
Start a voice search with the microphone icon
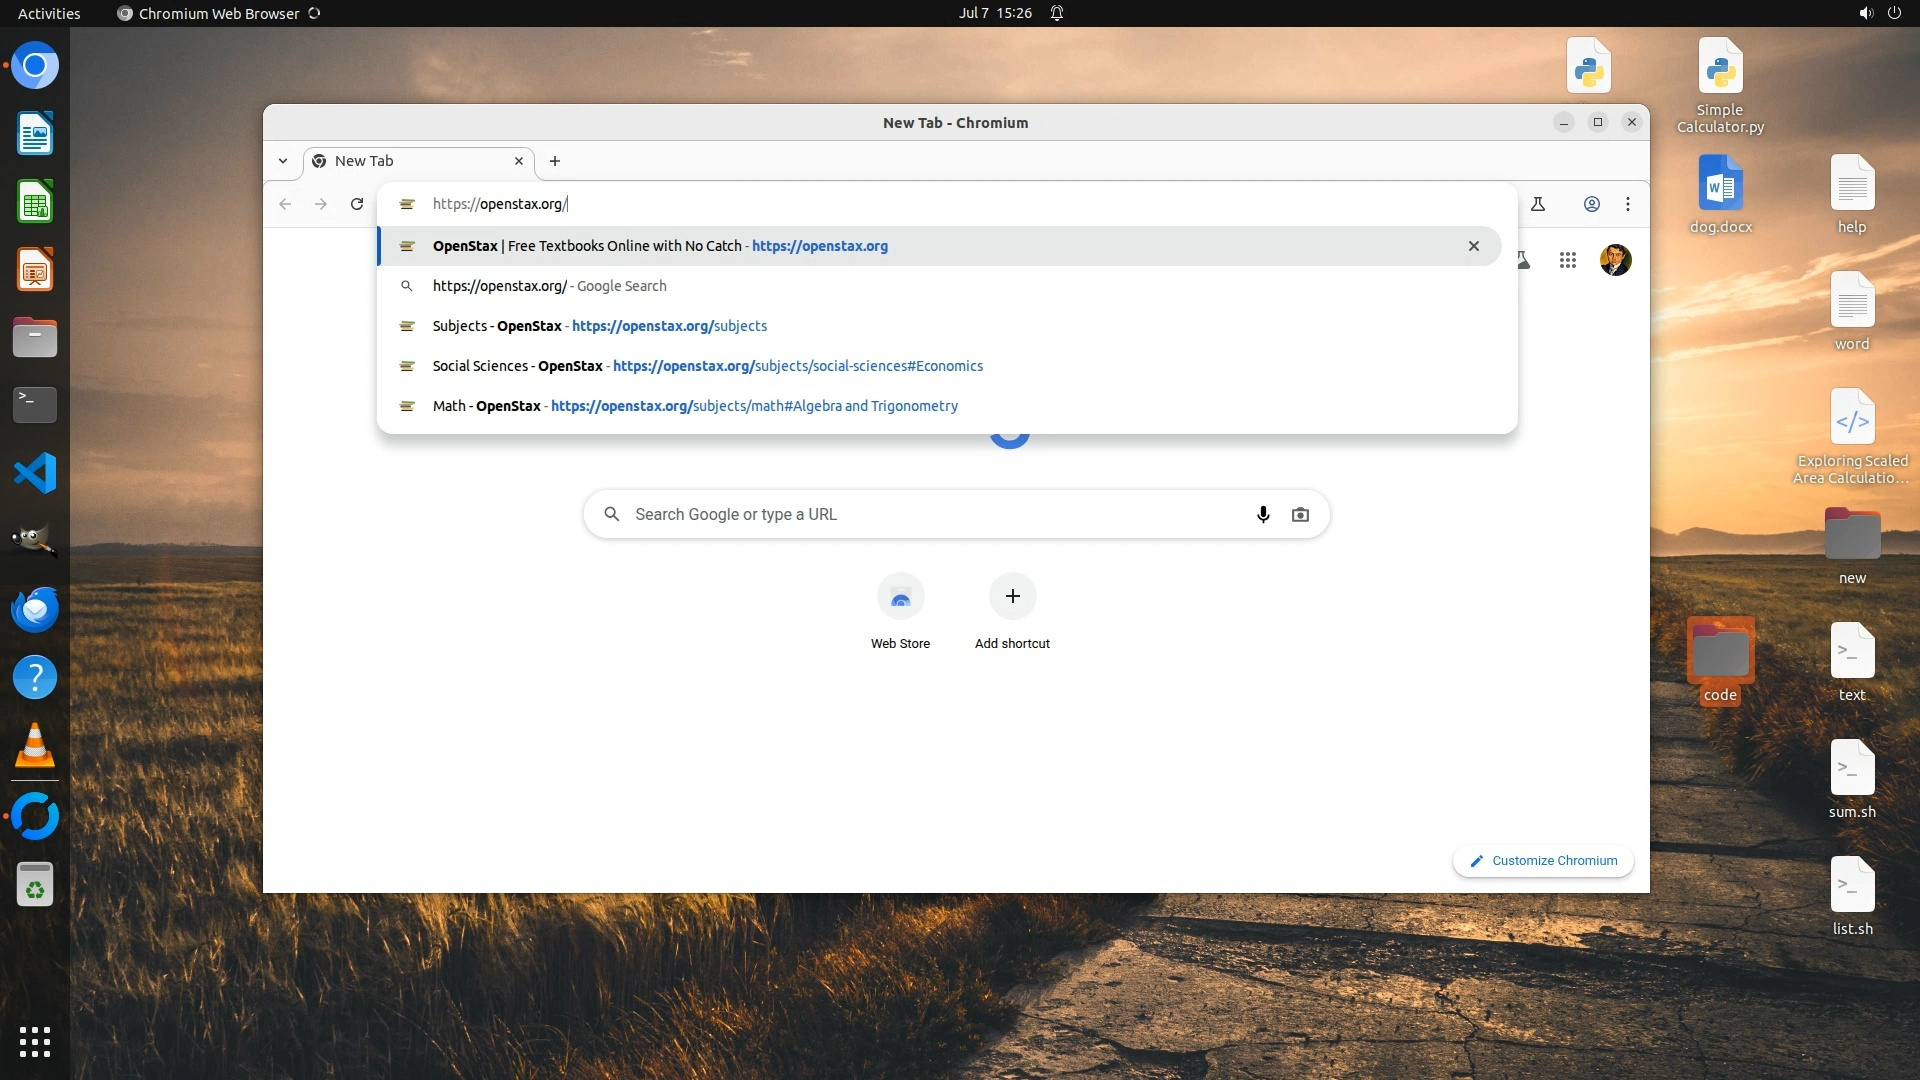point(1263,514)
